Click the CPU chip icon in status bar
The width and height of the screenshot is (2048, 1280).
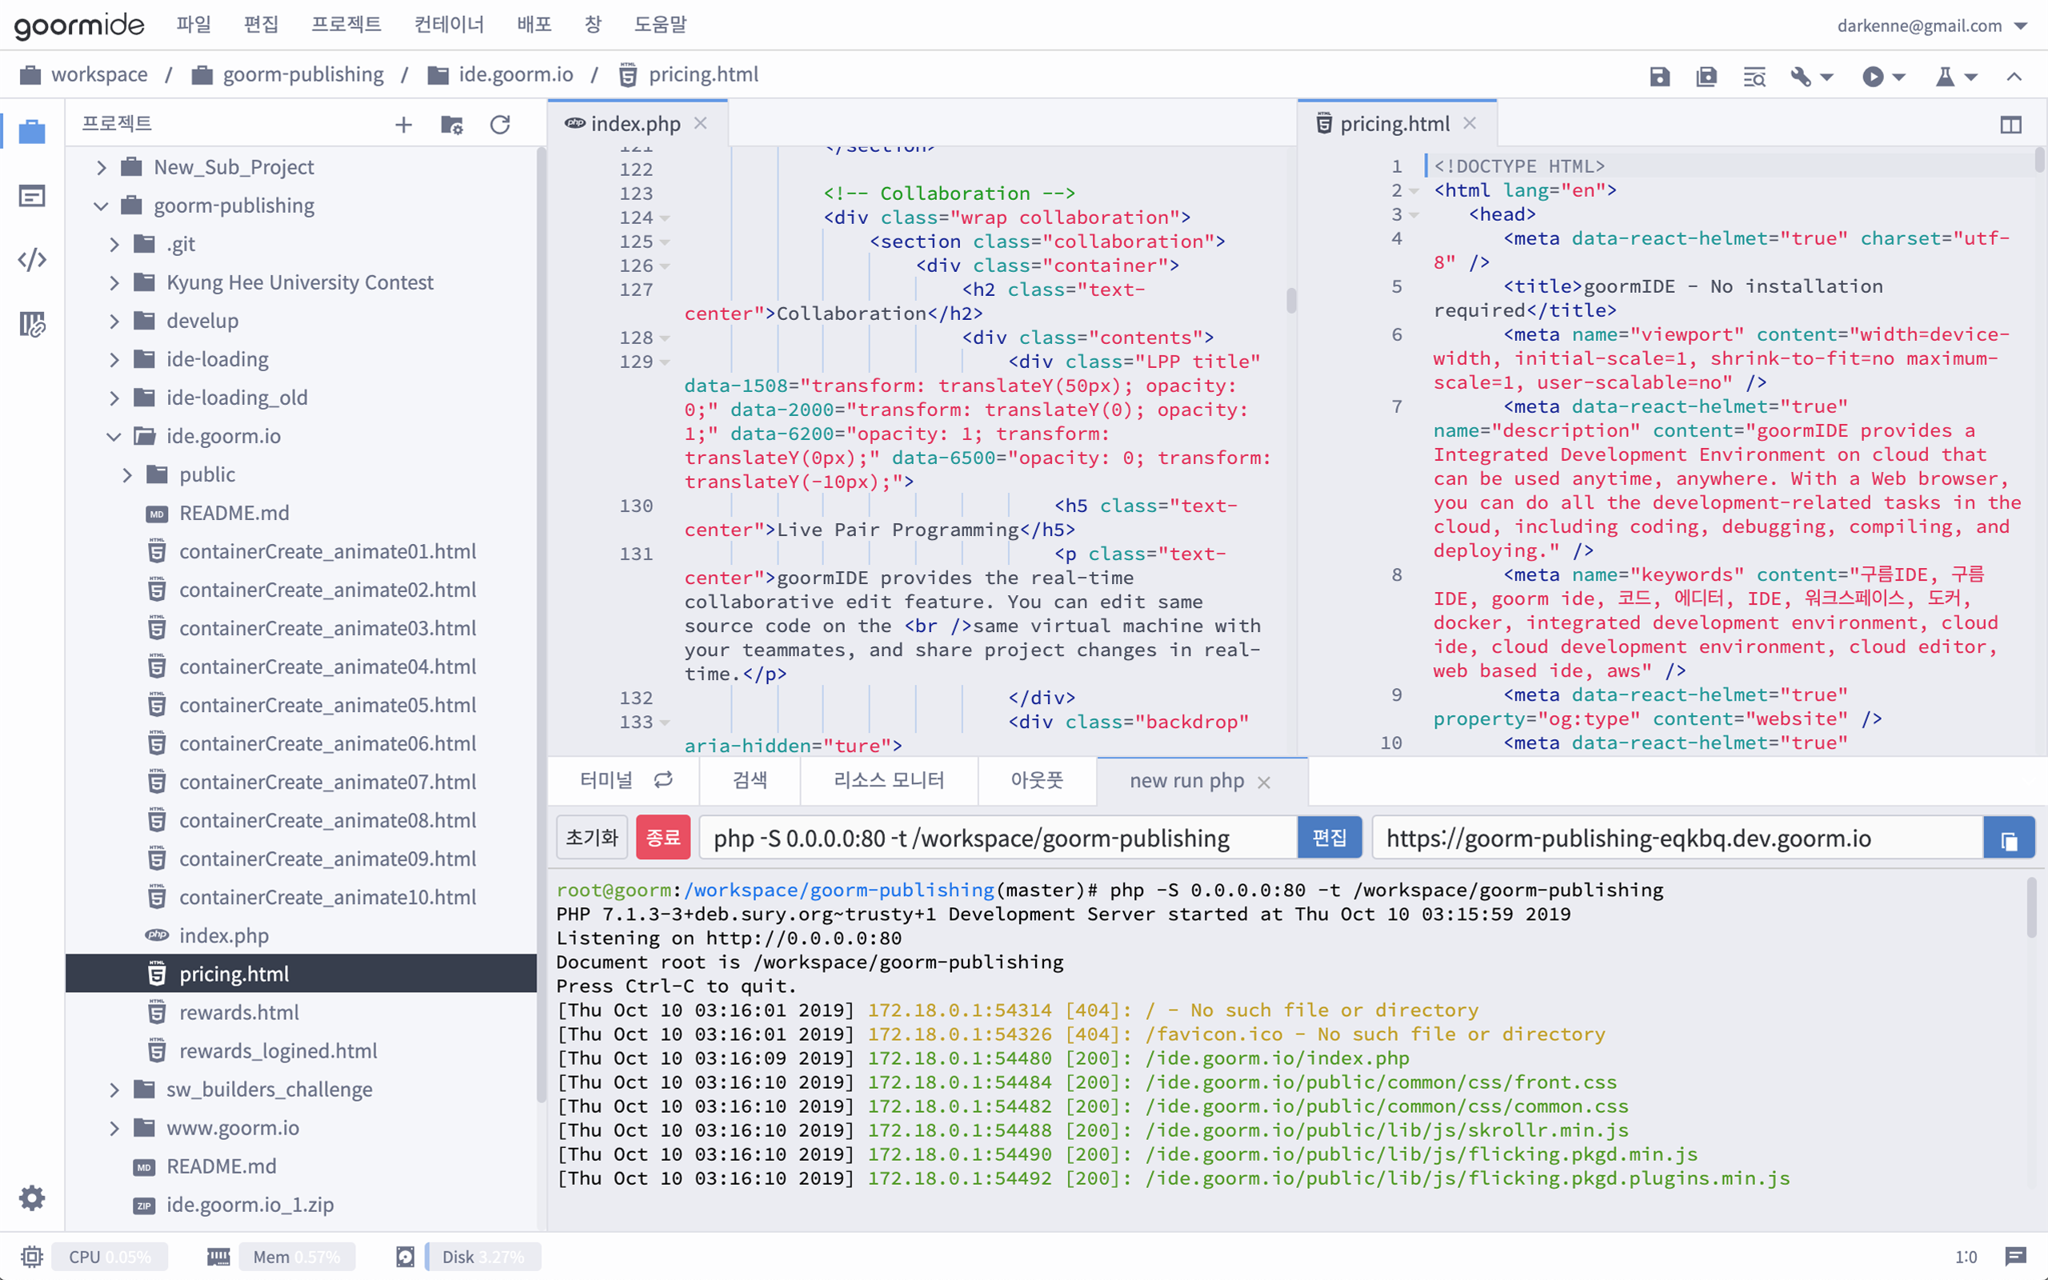[31, 1257]
